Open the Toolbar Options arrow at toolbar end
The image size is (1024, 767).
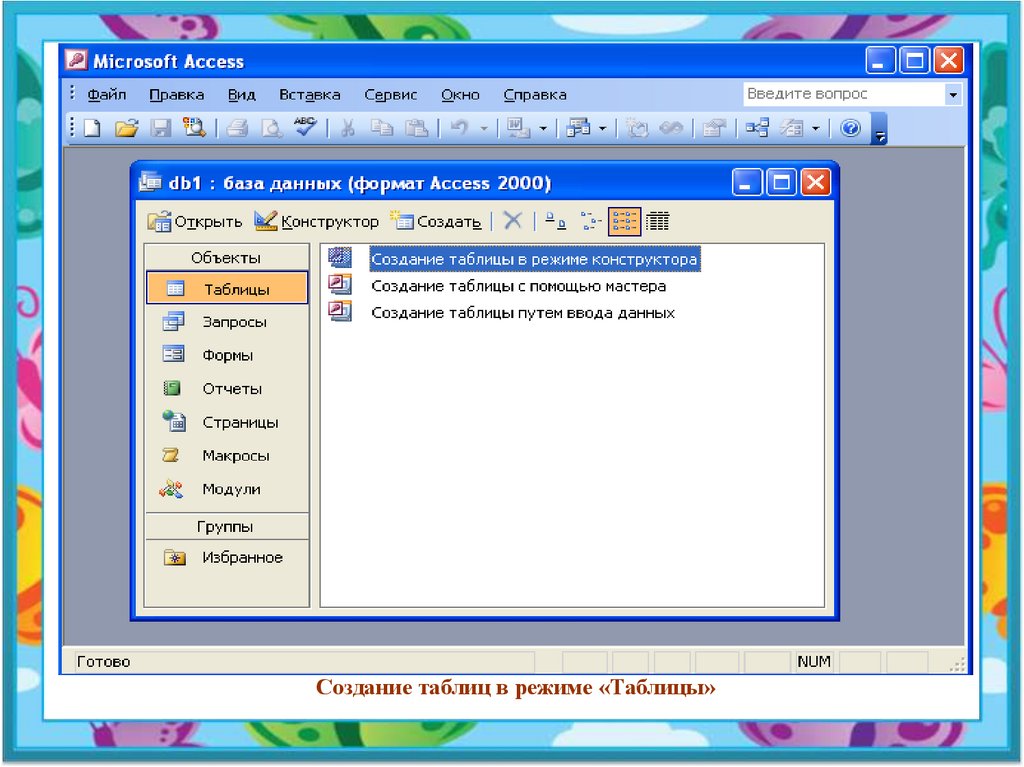coord(880,129)
